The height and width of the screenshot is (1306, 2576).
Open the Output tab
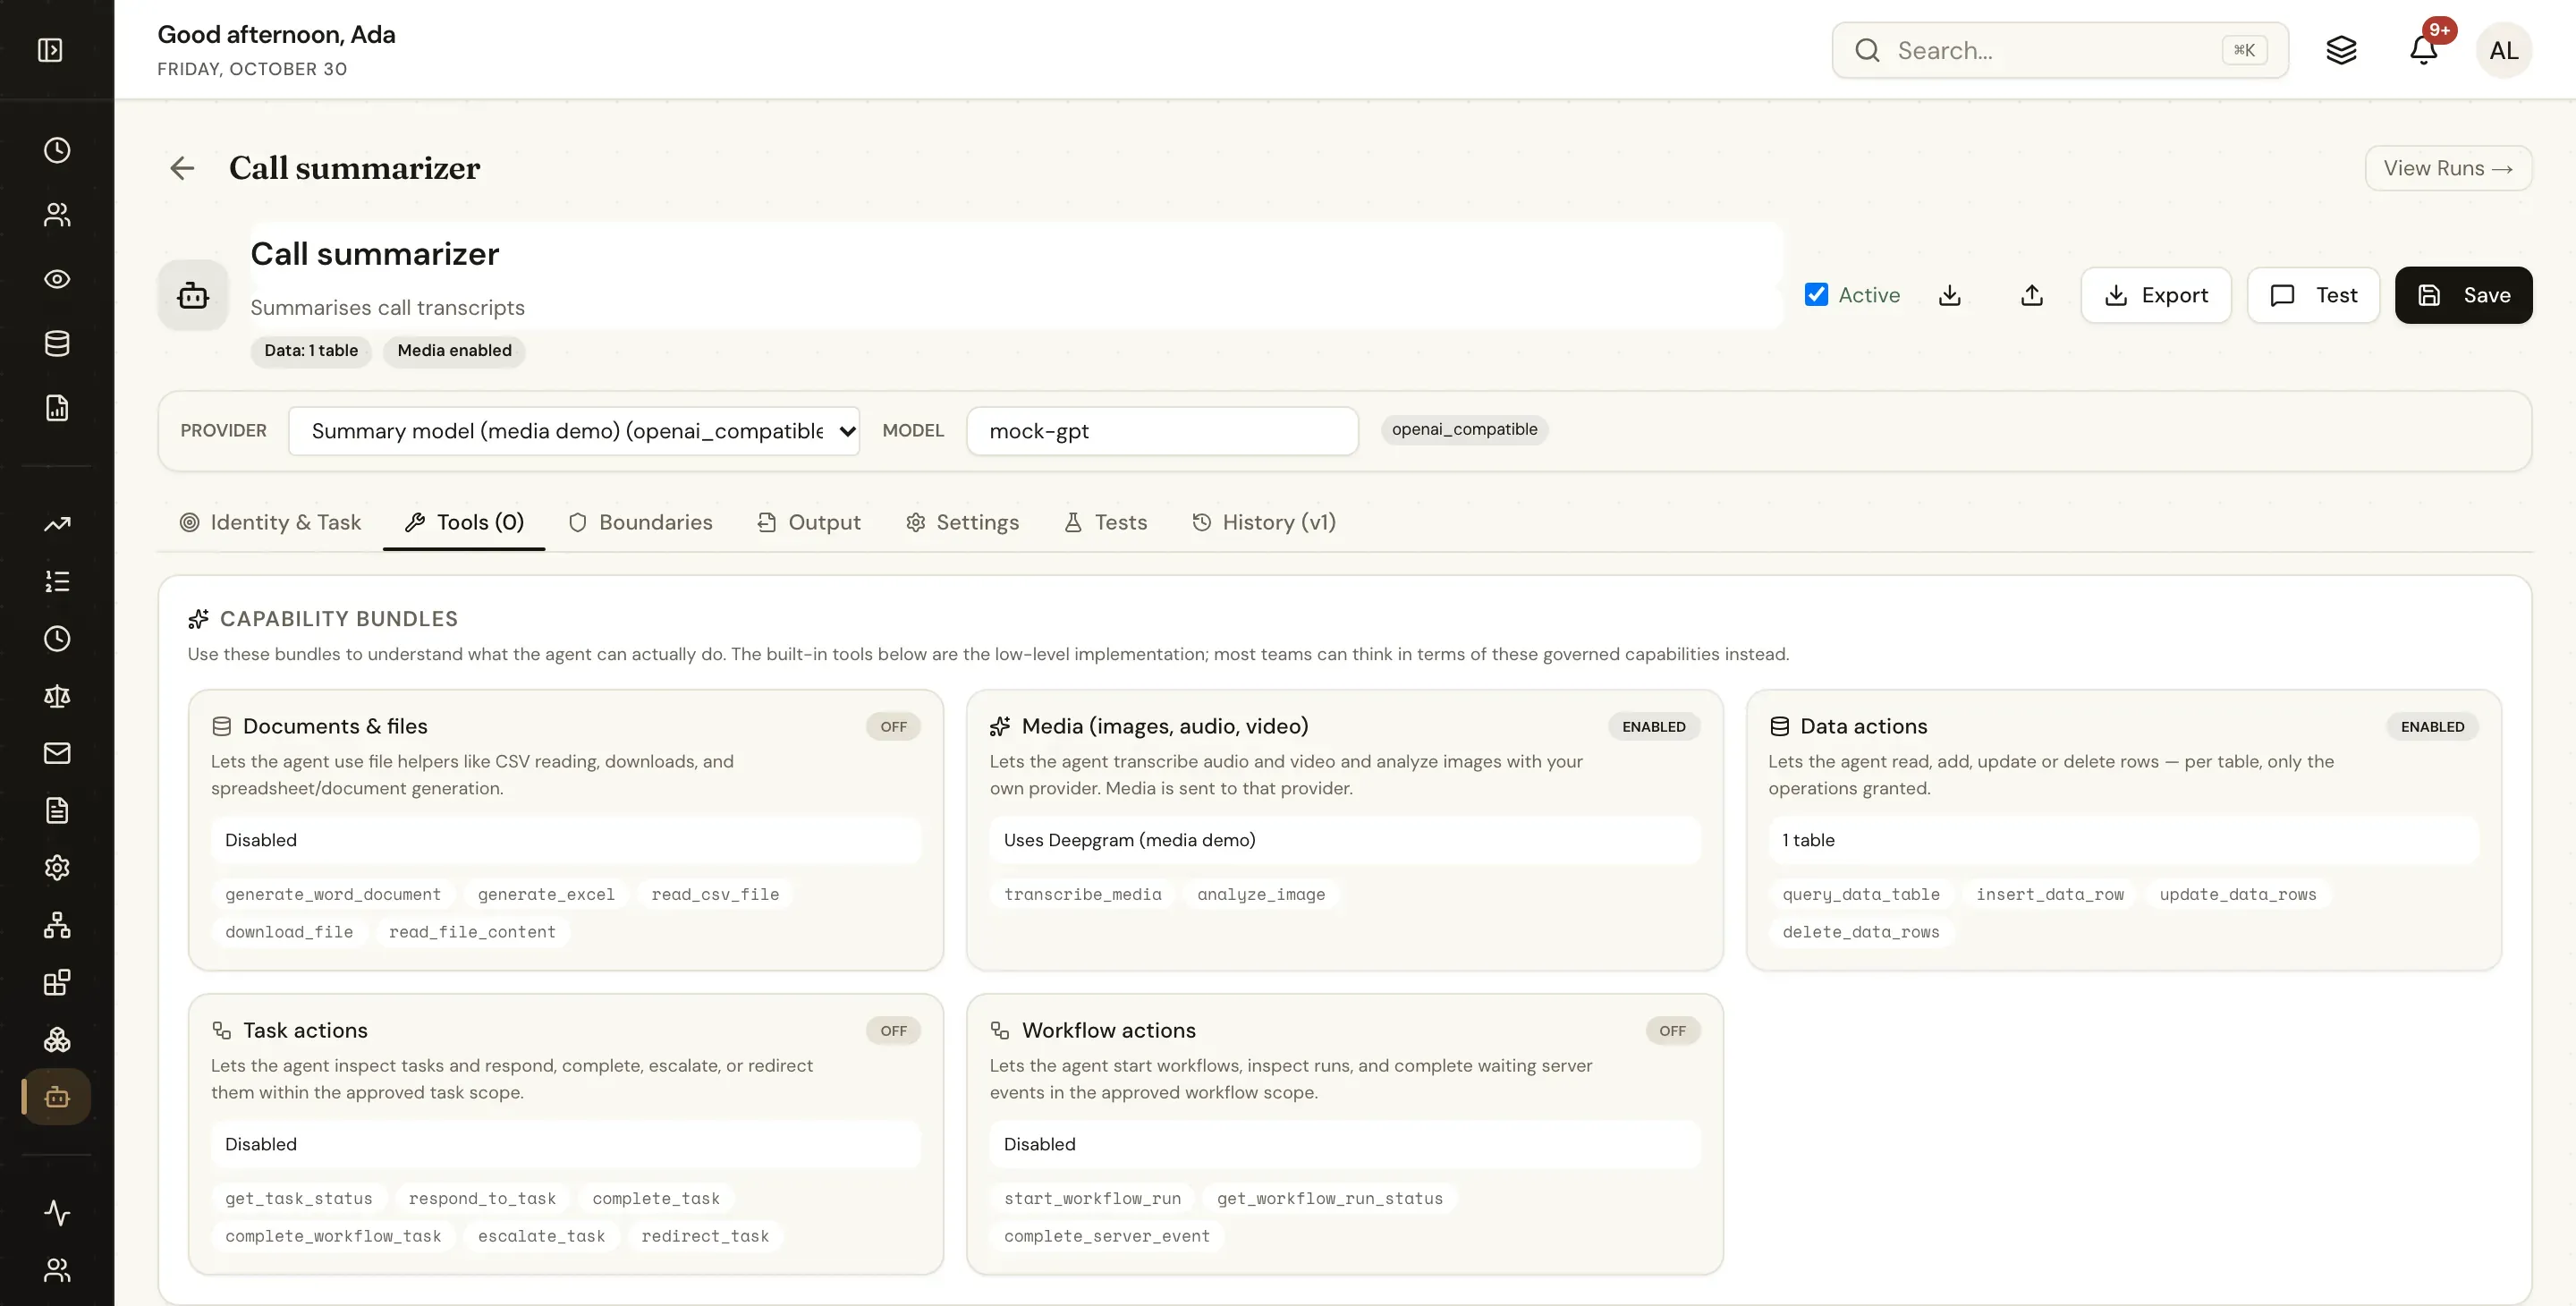[809, 522]
